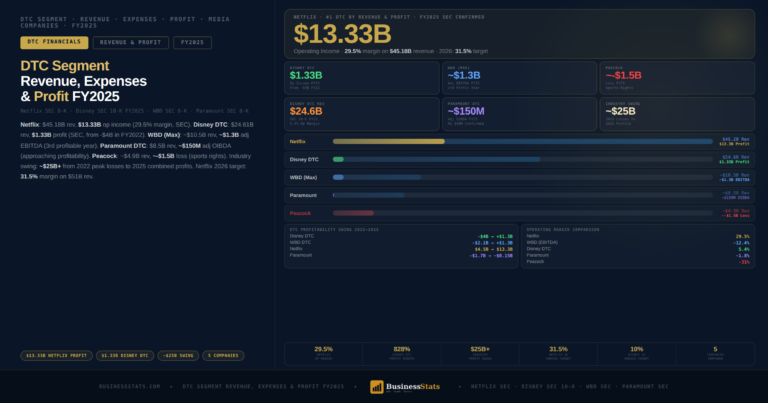Open the Paramount DTC ~$150M card
The image size is (768, 403).
coord(520,114)
